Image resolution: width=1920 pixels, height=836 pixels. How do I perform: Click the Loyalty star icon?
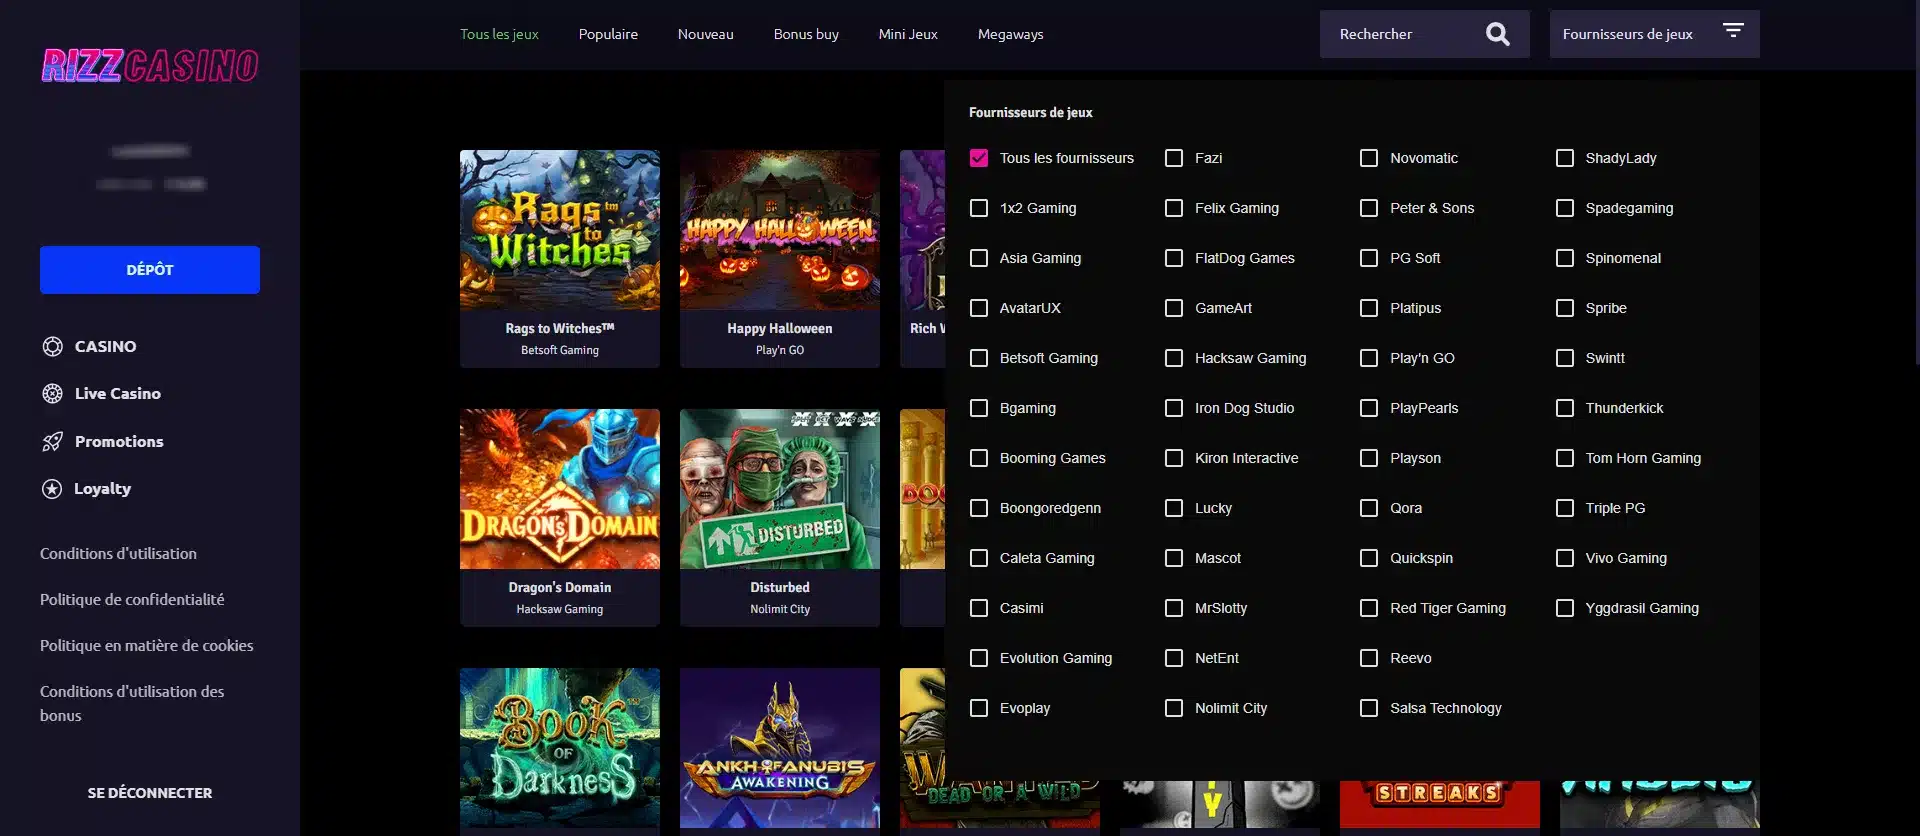[x=52, y=488]
